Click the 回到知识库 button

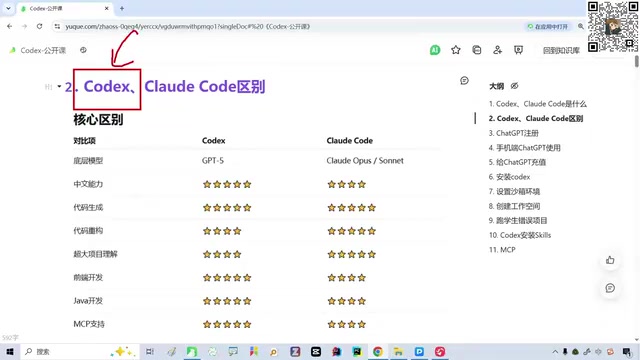(561, 50)
